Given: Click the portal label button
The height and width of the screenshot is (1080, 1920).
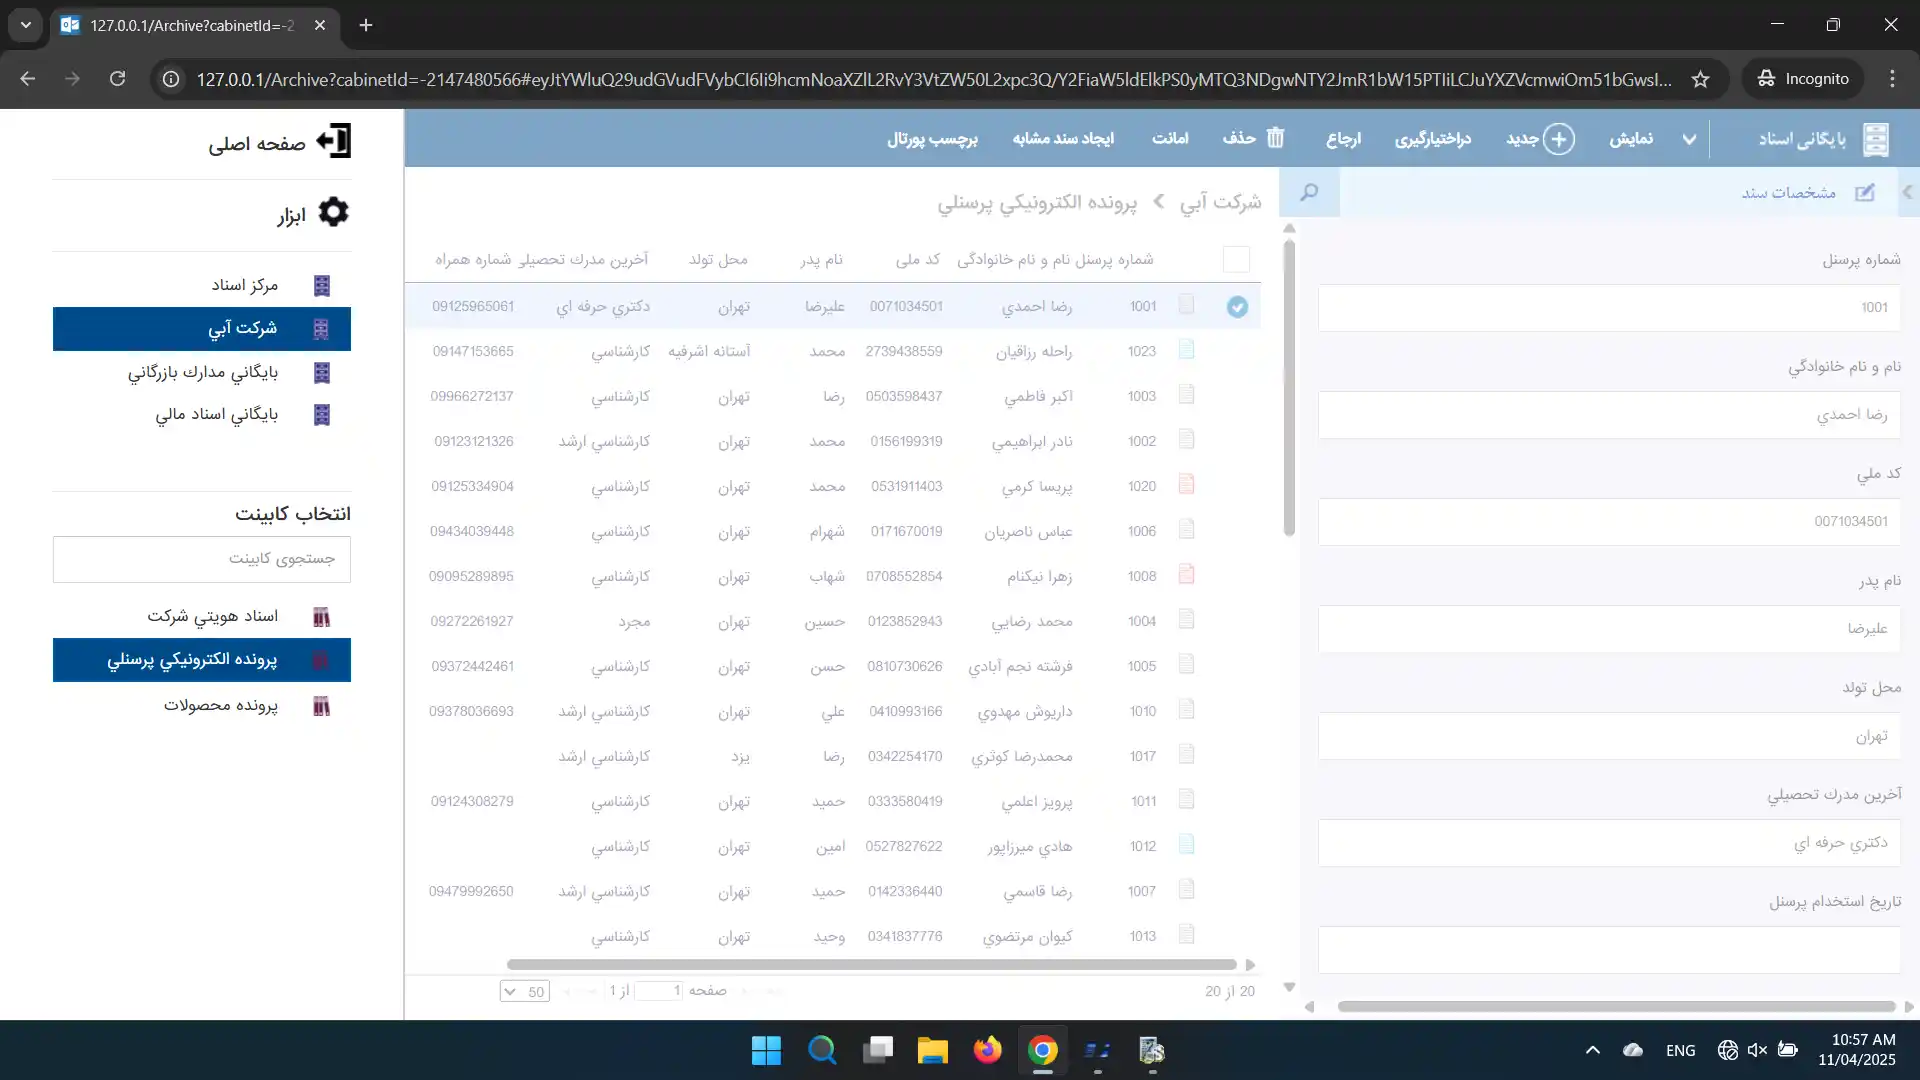Looking at the screenshot, I should pos(932,139).
